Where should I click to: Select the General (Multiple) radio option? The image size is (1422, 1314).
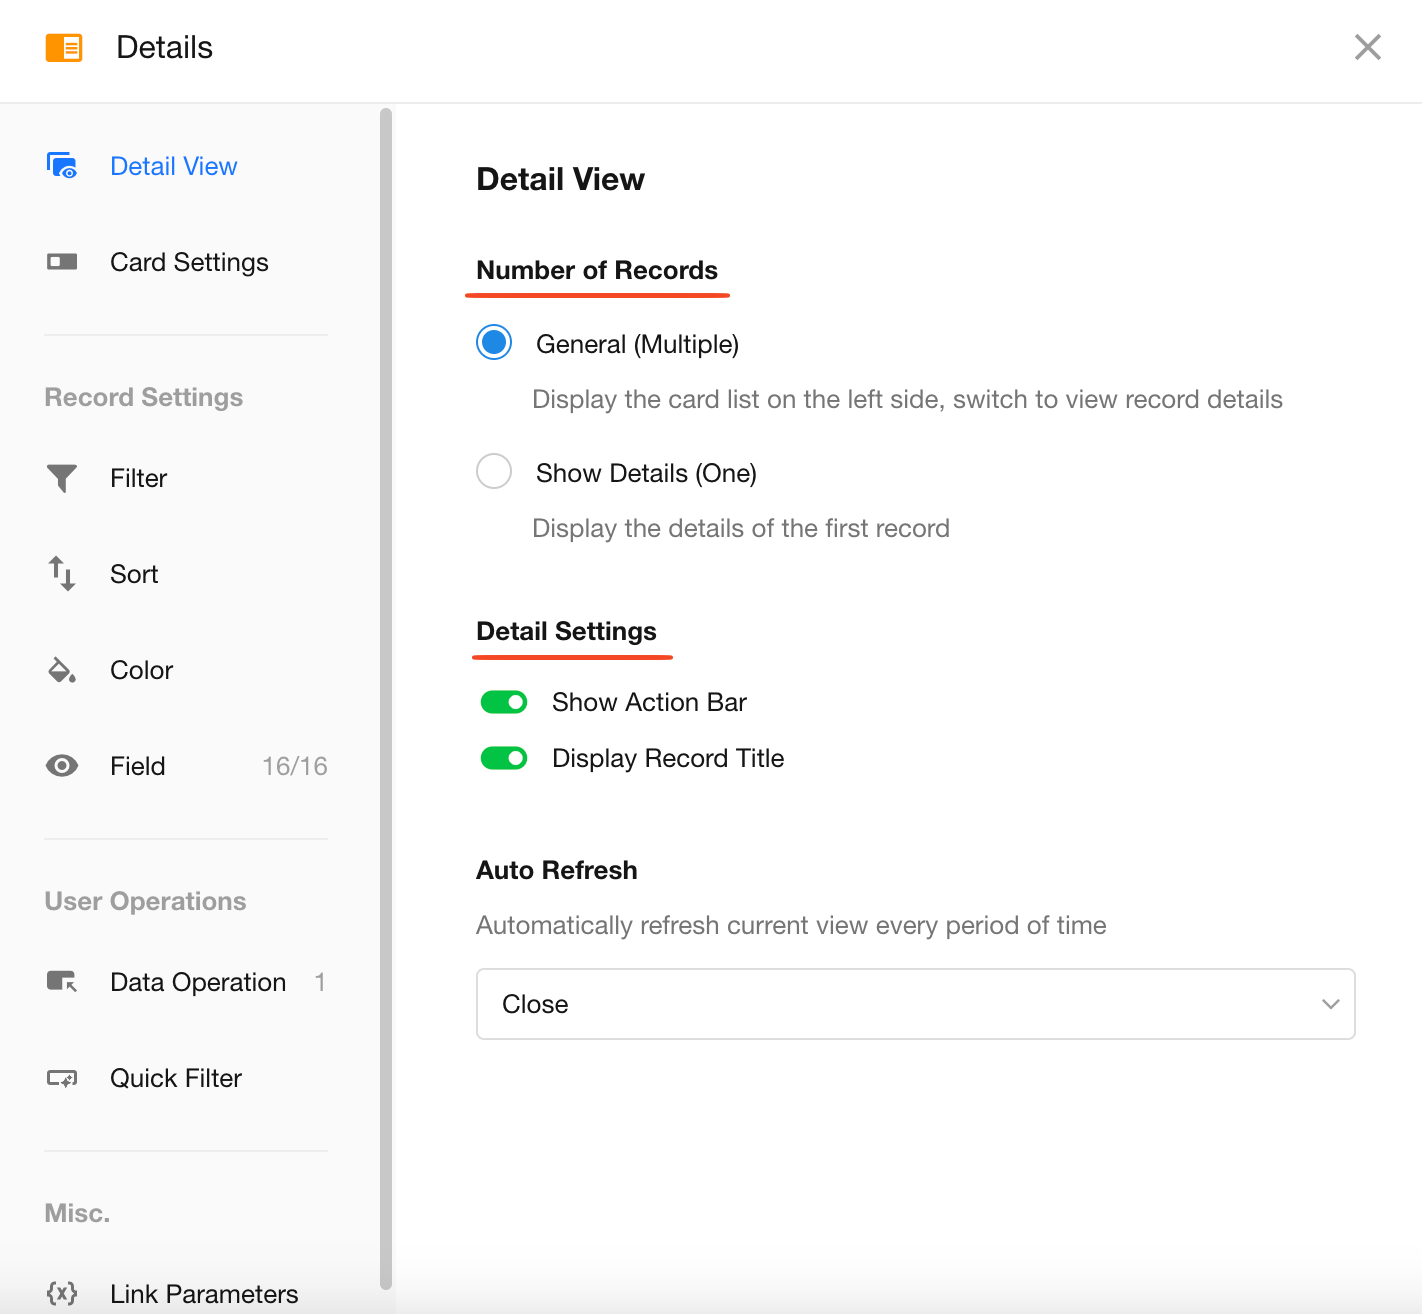point(494,343)
